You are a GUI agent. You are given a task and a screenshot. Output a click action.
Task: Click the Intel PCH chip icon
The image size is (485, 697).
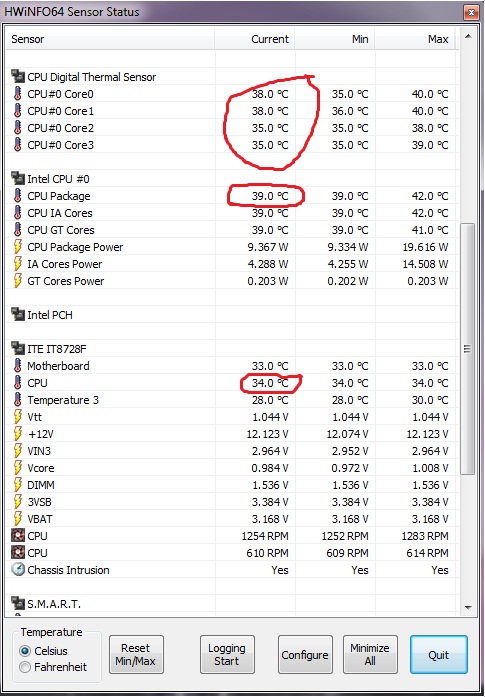click(x=18, y=315)
